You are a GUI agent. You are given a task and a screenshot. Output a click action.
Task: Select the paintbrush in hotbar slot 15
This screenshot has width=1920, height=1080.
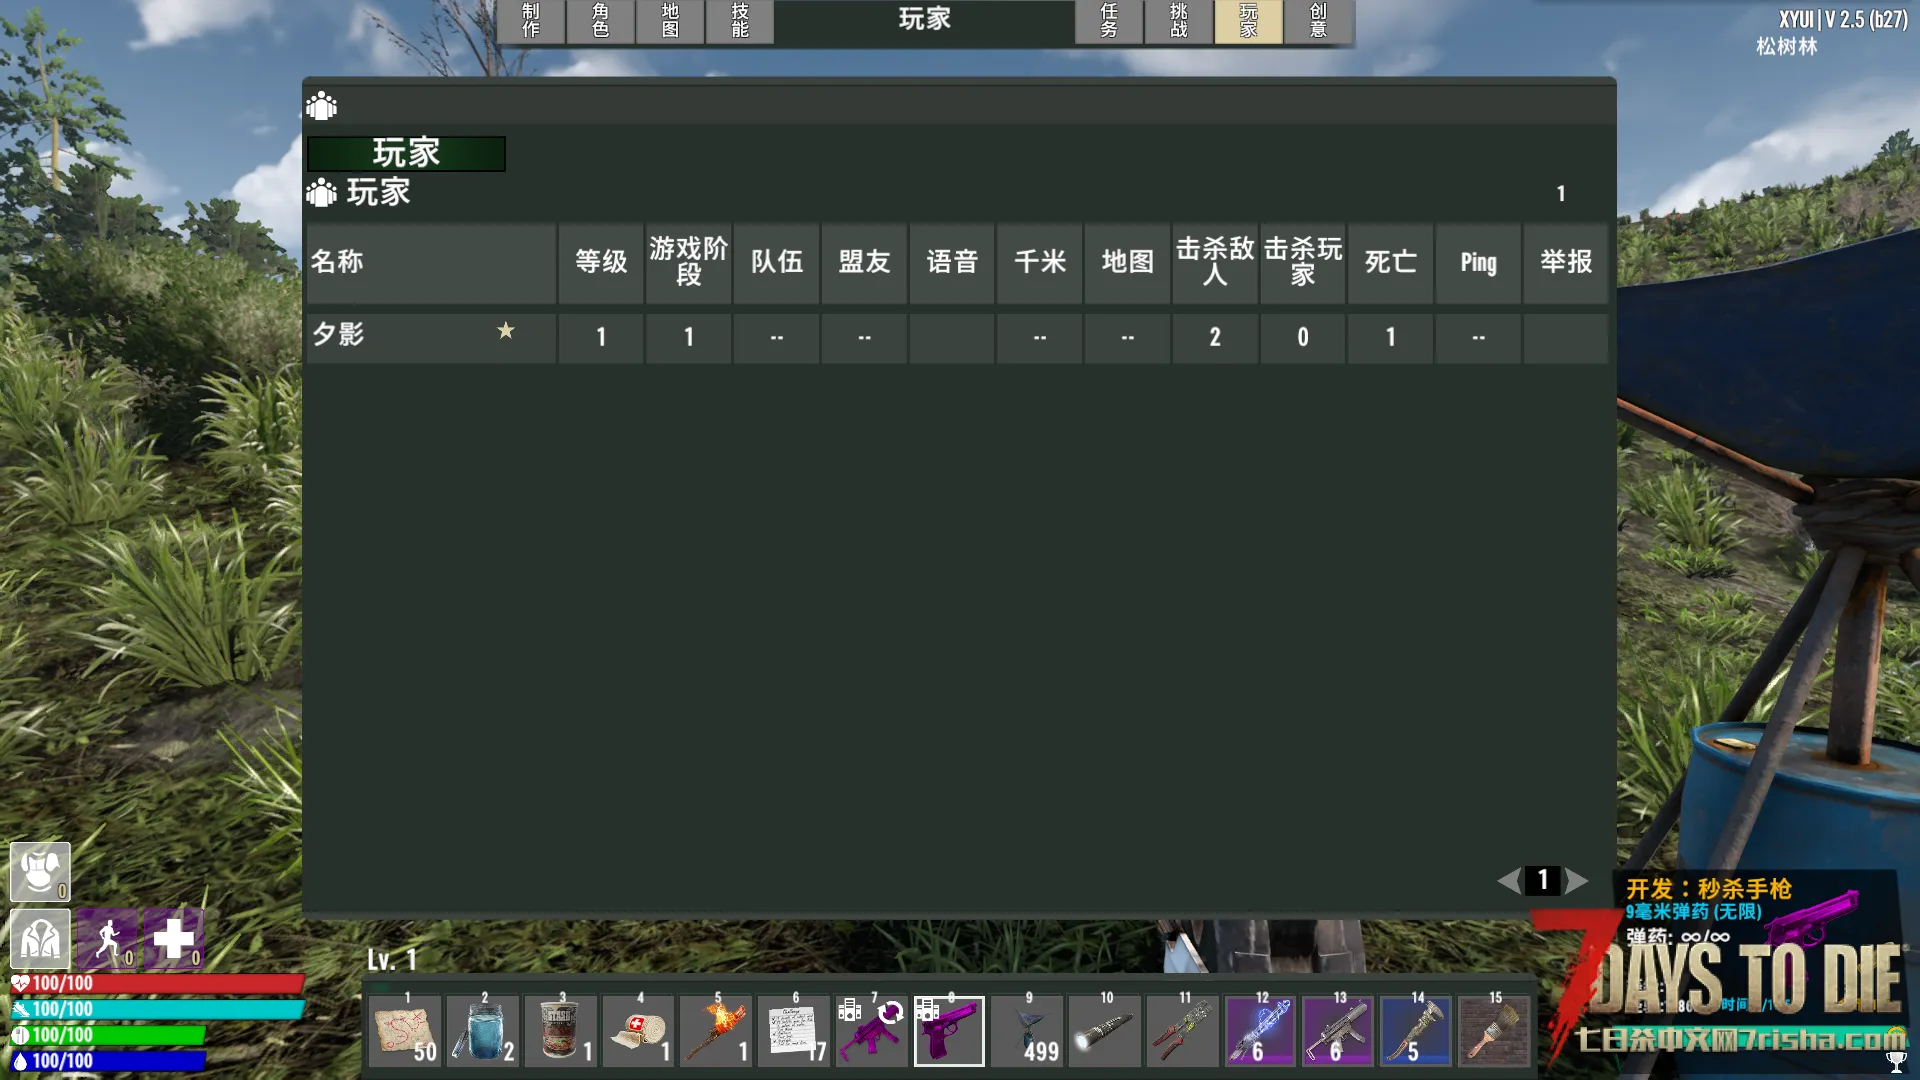[x=1494, y=1032]
